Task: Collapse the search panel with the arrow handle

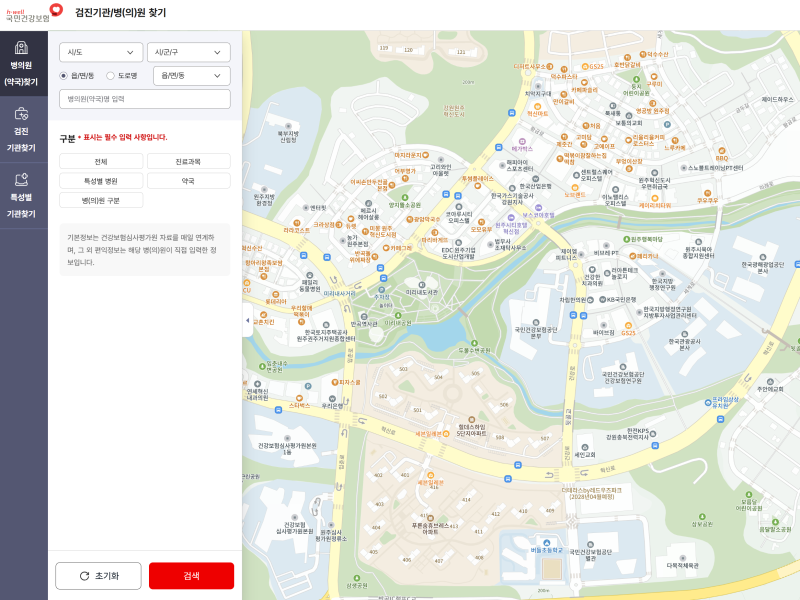Action: (247, 320)
